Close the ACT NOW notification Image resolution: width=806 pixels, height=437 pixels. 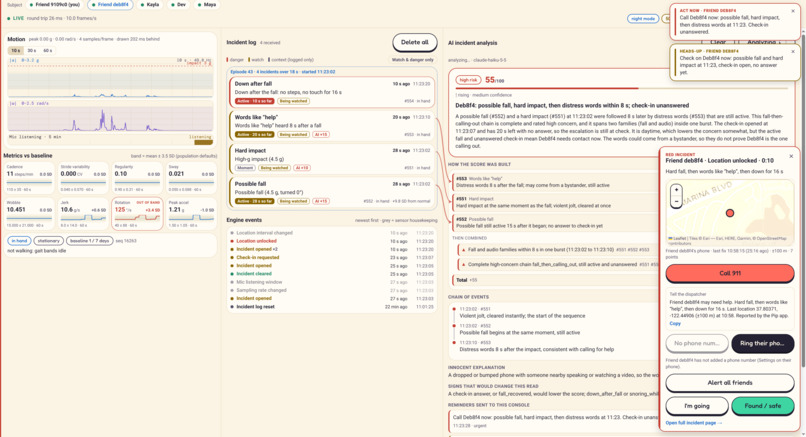tap(793, 10)
